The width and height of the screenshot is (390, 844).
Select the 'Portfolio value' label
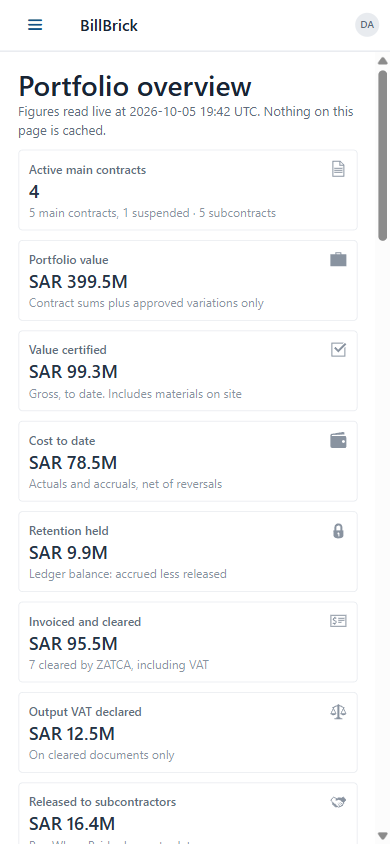68,260
